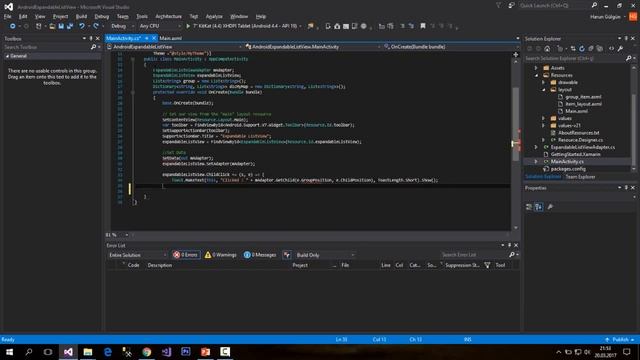Open the Debug menu
Image resolution: width=640 pixels, height=360 pixels.
(102, 16)
